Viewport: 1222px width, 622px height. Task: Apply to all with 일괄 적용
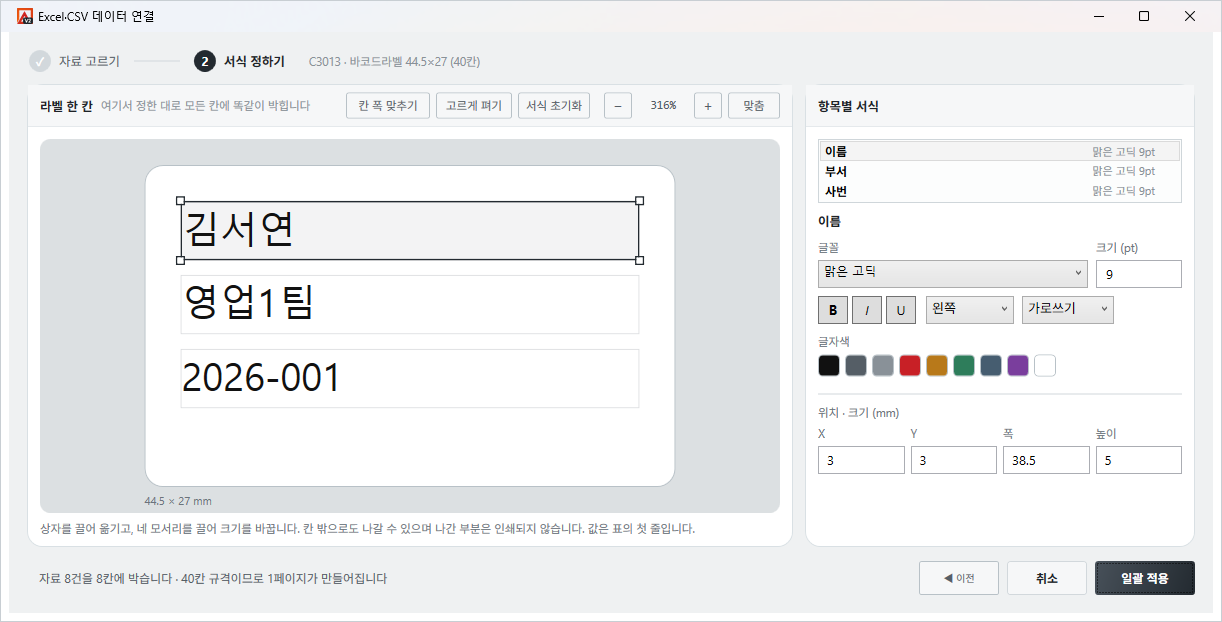[x=1145, y=578]
